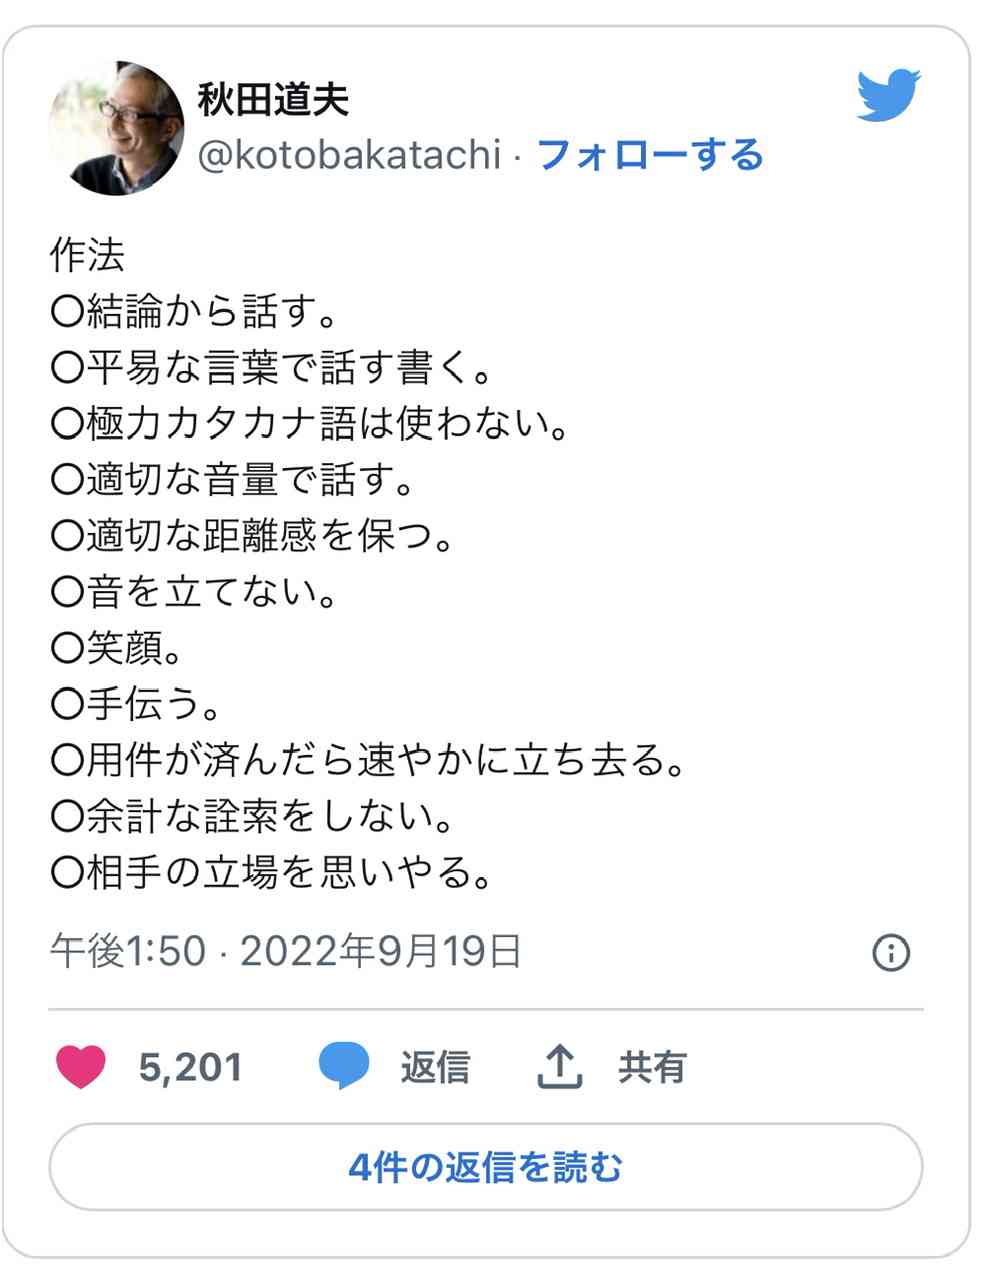Tap the share upload arrow icon
The image size is (987, 1280).
(x=560, y=1067)
